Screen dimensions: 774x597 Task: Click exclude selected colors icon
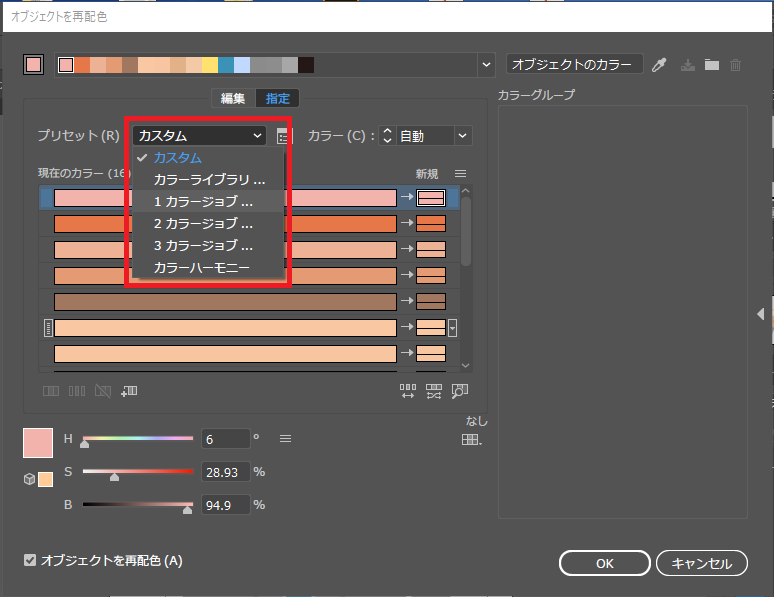tap(103, 391)
